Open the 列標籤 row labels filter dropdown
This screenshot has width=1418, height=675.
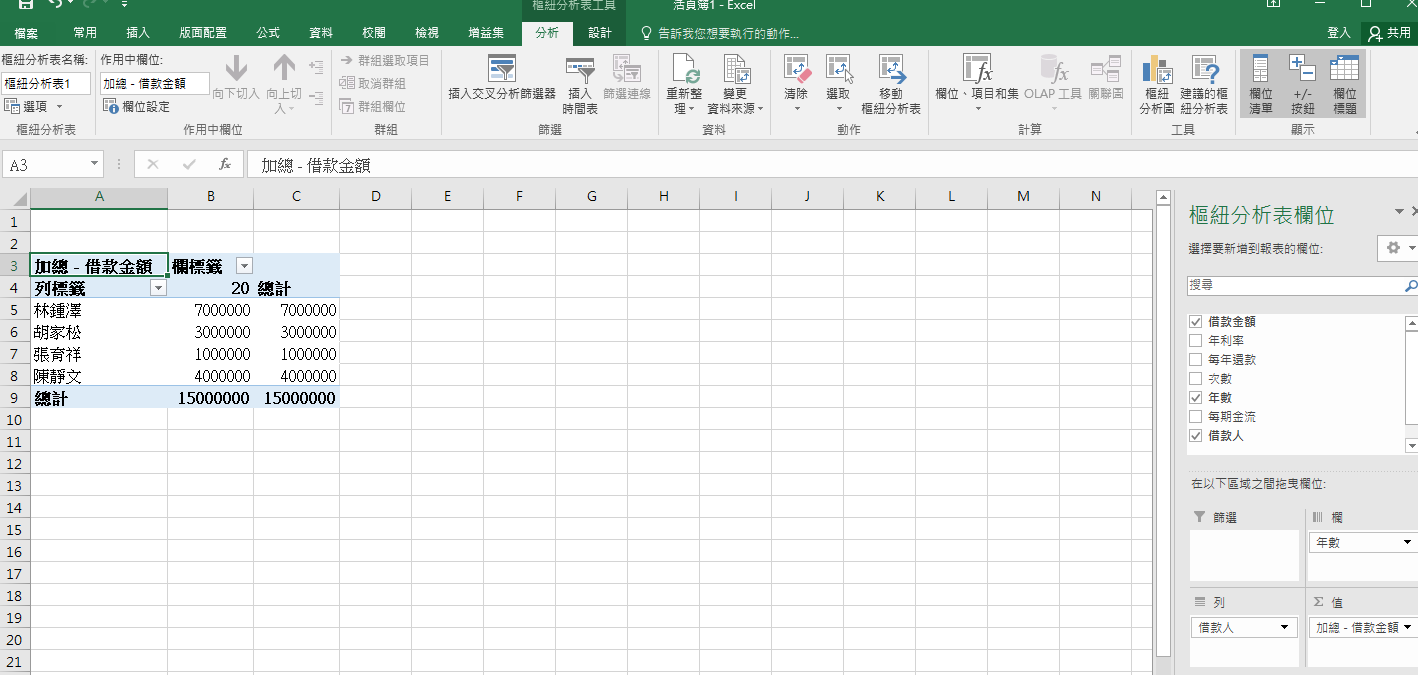[x=158, y=288]
